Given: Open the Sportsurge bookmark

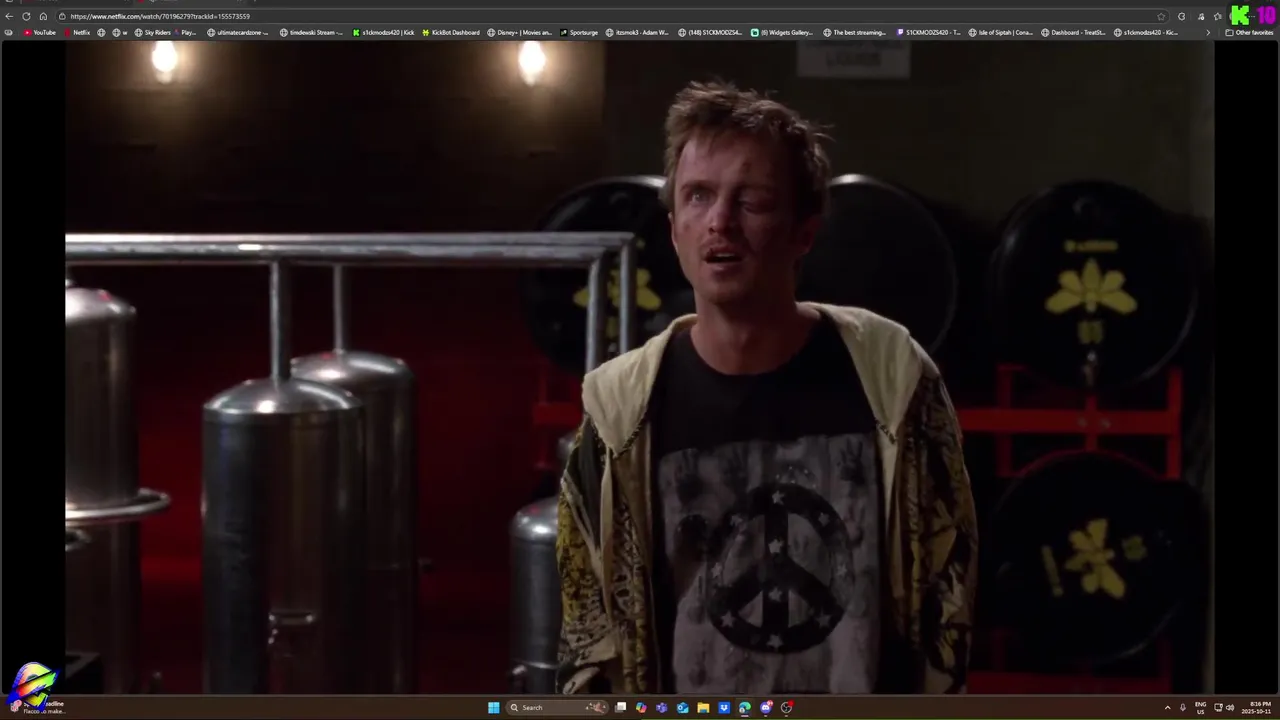Looking at the screenshot, I should tap(579, 32).
